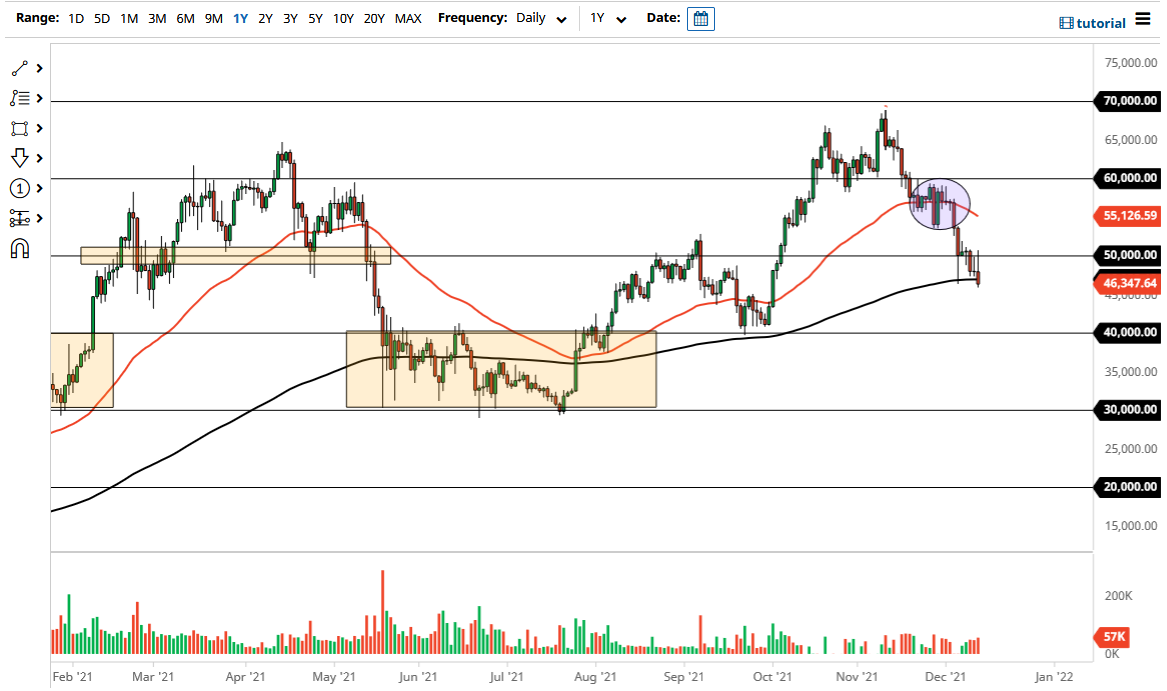1167x691 pixels.
Task: Toggle the magnet snap tool
Action: tap(22, 248)
